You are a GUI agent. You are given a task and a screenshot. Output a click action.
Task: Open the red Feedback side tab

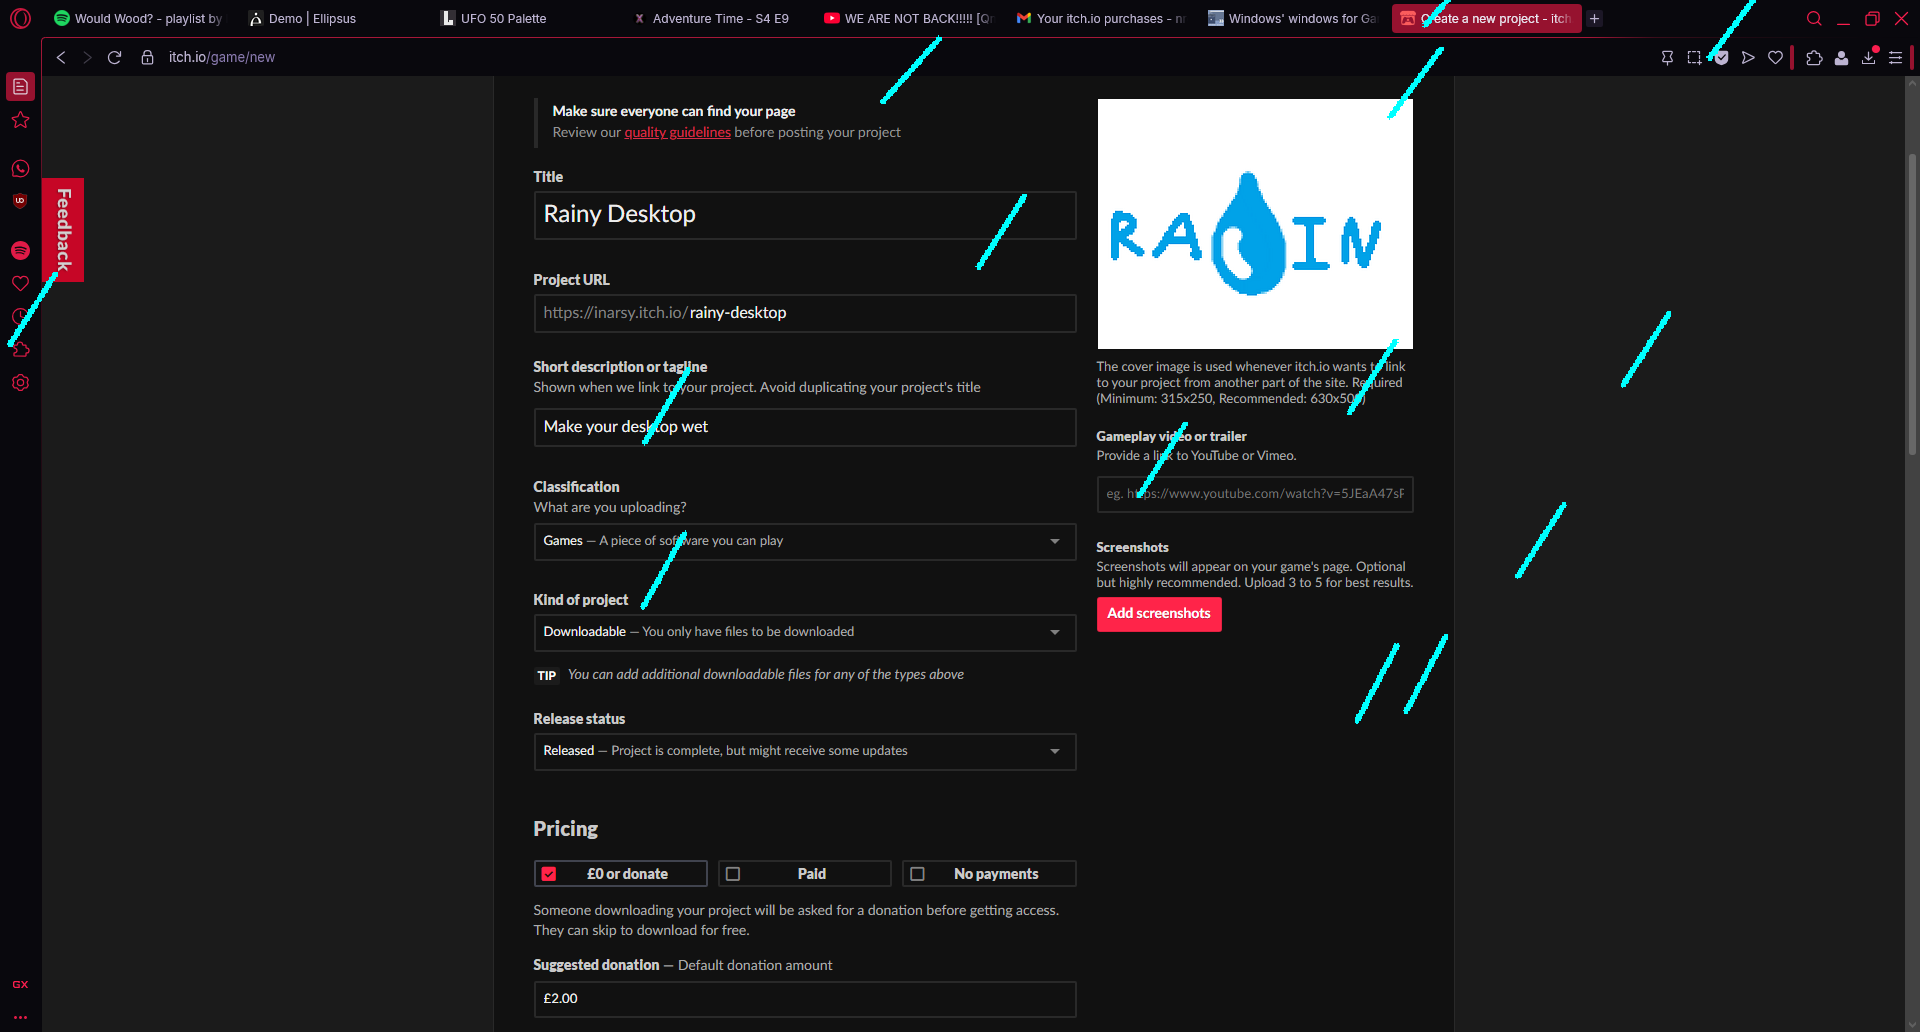pyautogui.click(x=63, y=230)
